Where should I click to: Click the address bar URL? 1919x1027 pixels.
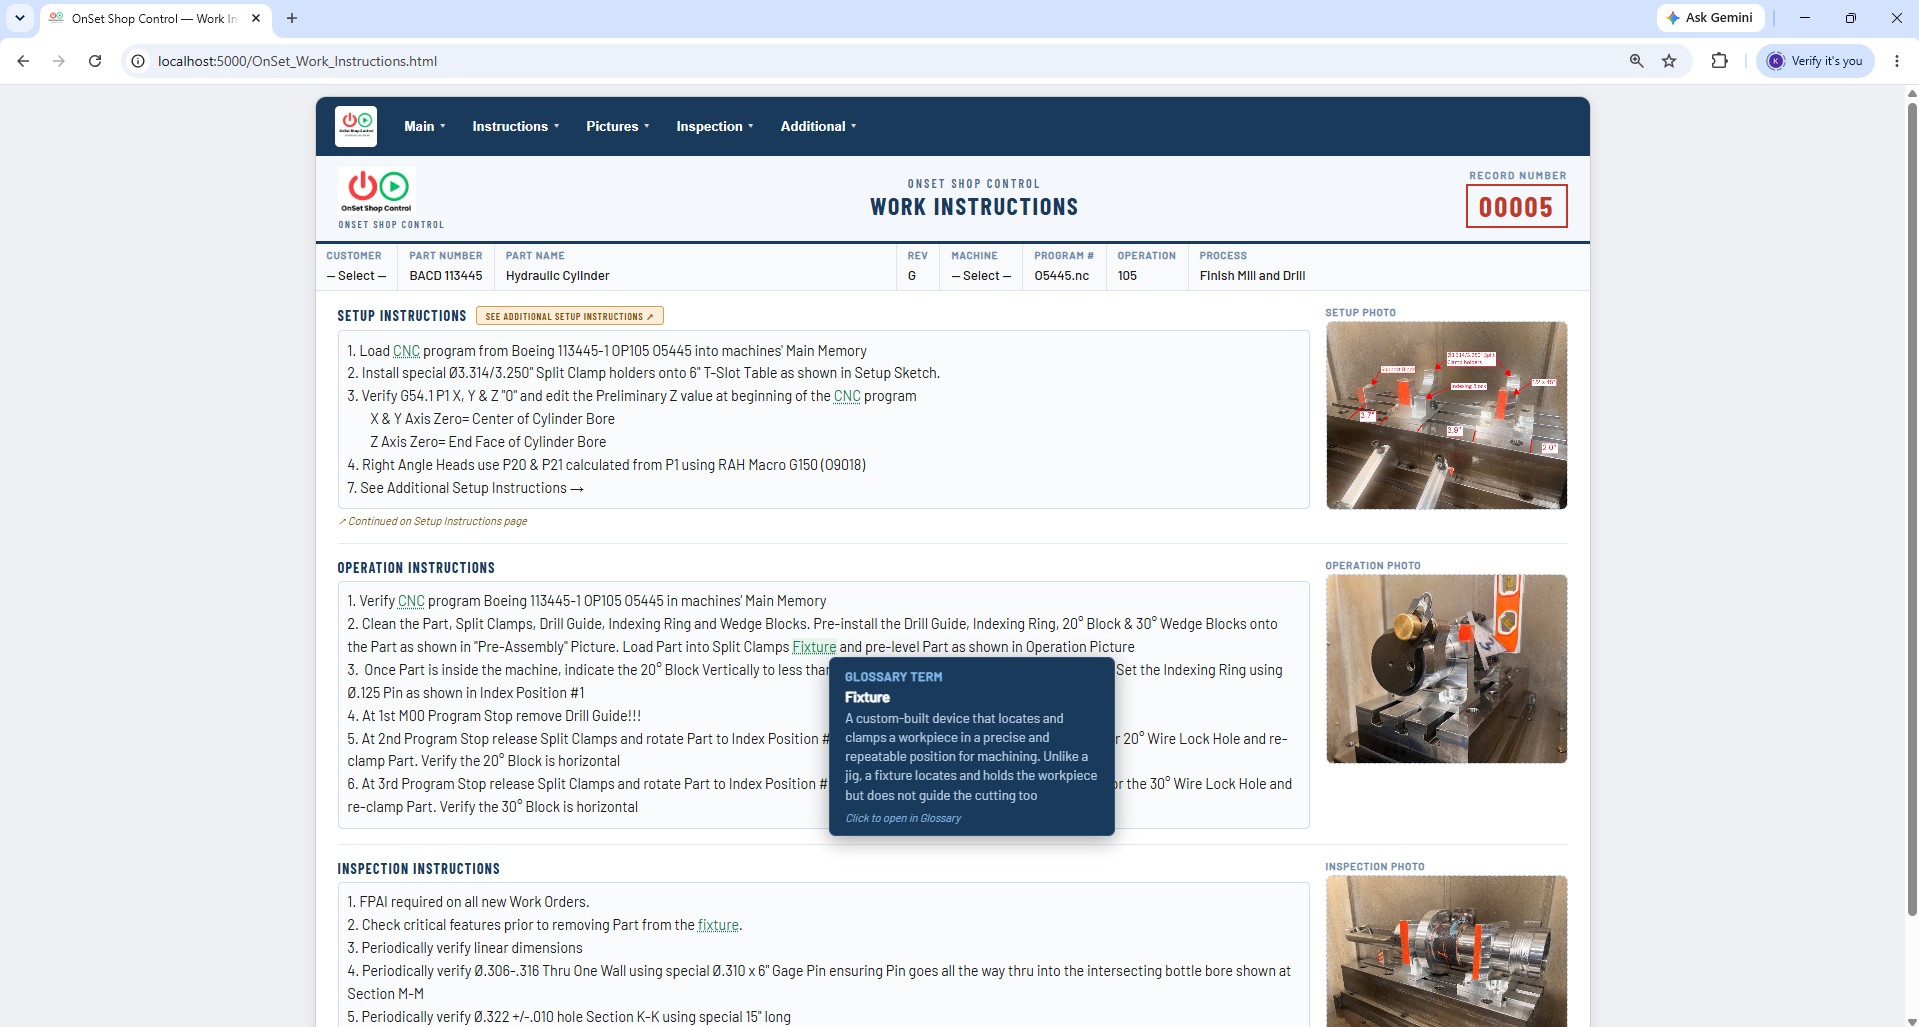click(x=297, y=61)
